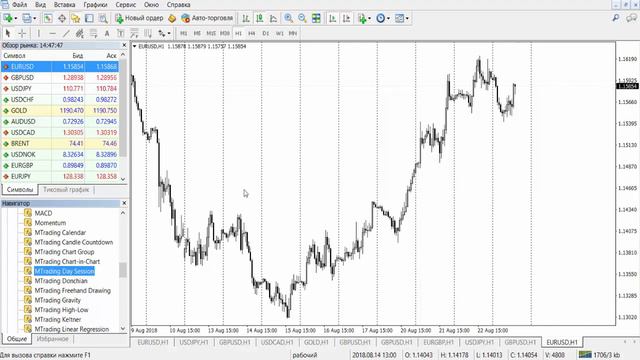The width and height of the screenshot is (640, 360).
Task: Open the Файл menu
Action: (19, 5)
